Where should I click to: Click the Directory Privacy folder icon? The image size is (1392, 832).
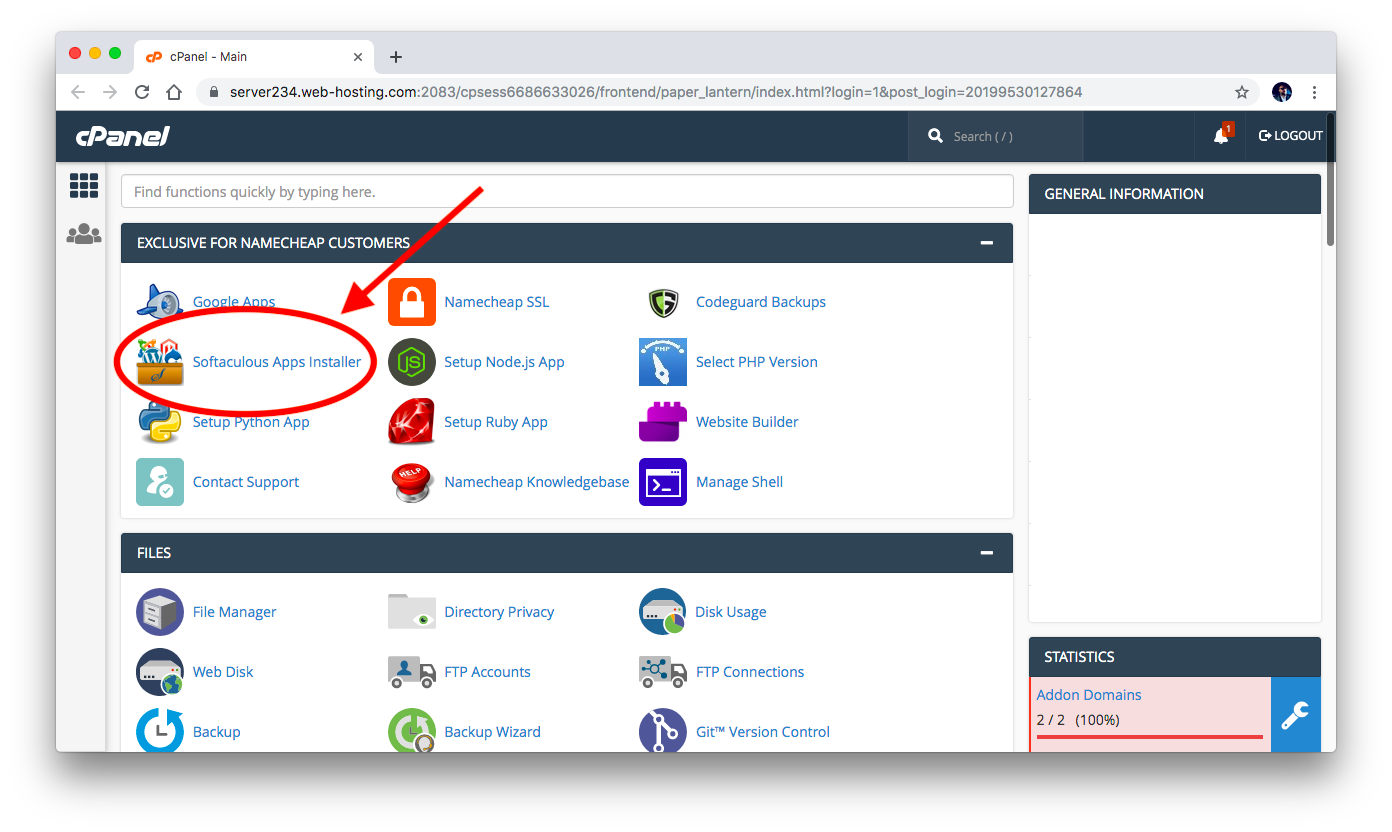click(x=412, y=612)
